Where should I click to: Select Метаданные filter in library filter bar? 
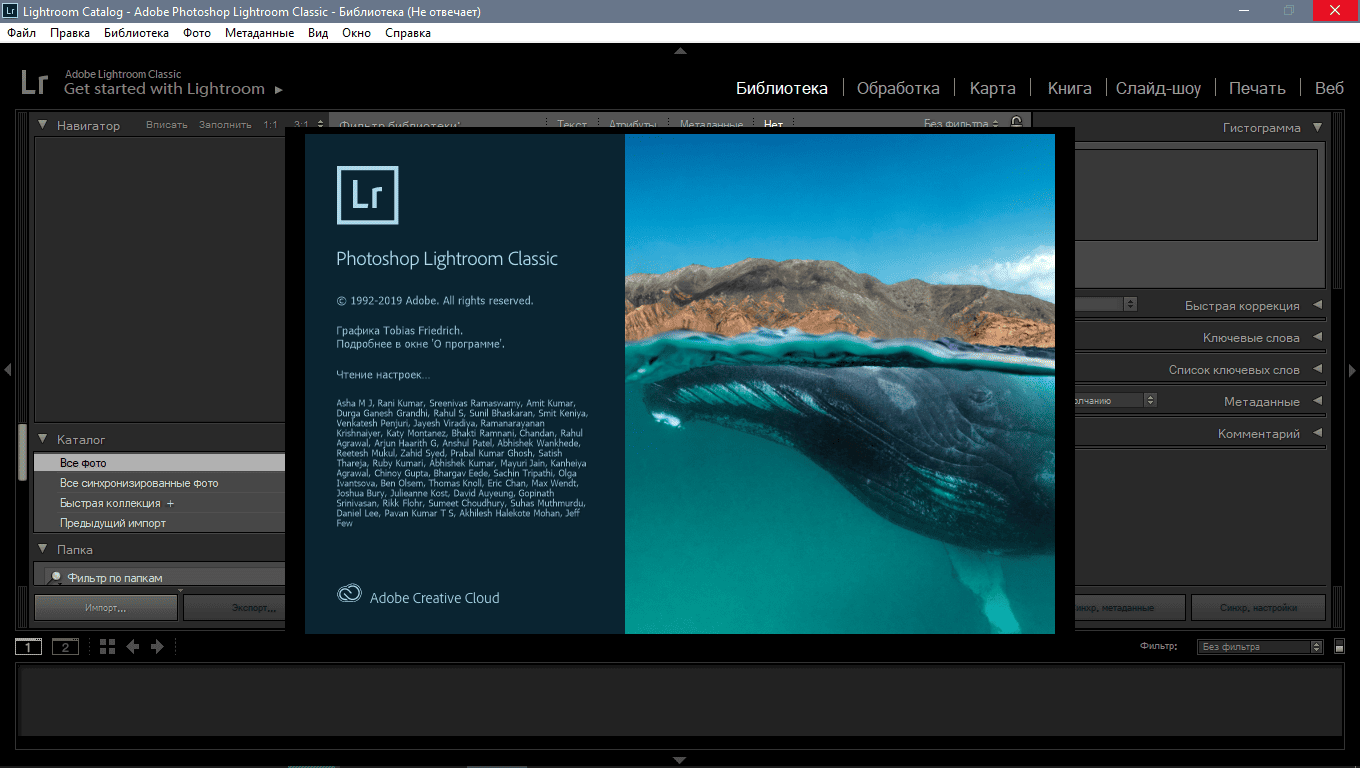(x=711, y=125)
